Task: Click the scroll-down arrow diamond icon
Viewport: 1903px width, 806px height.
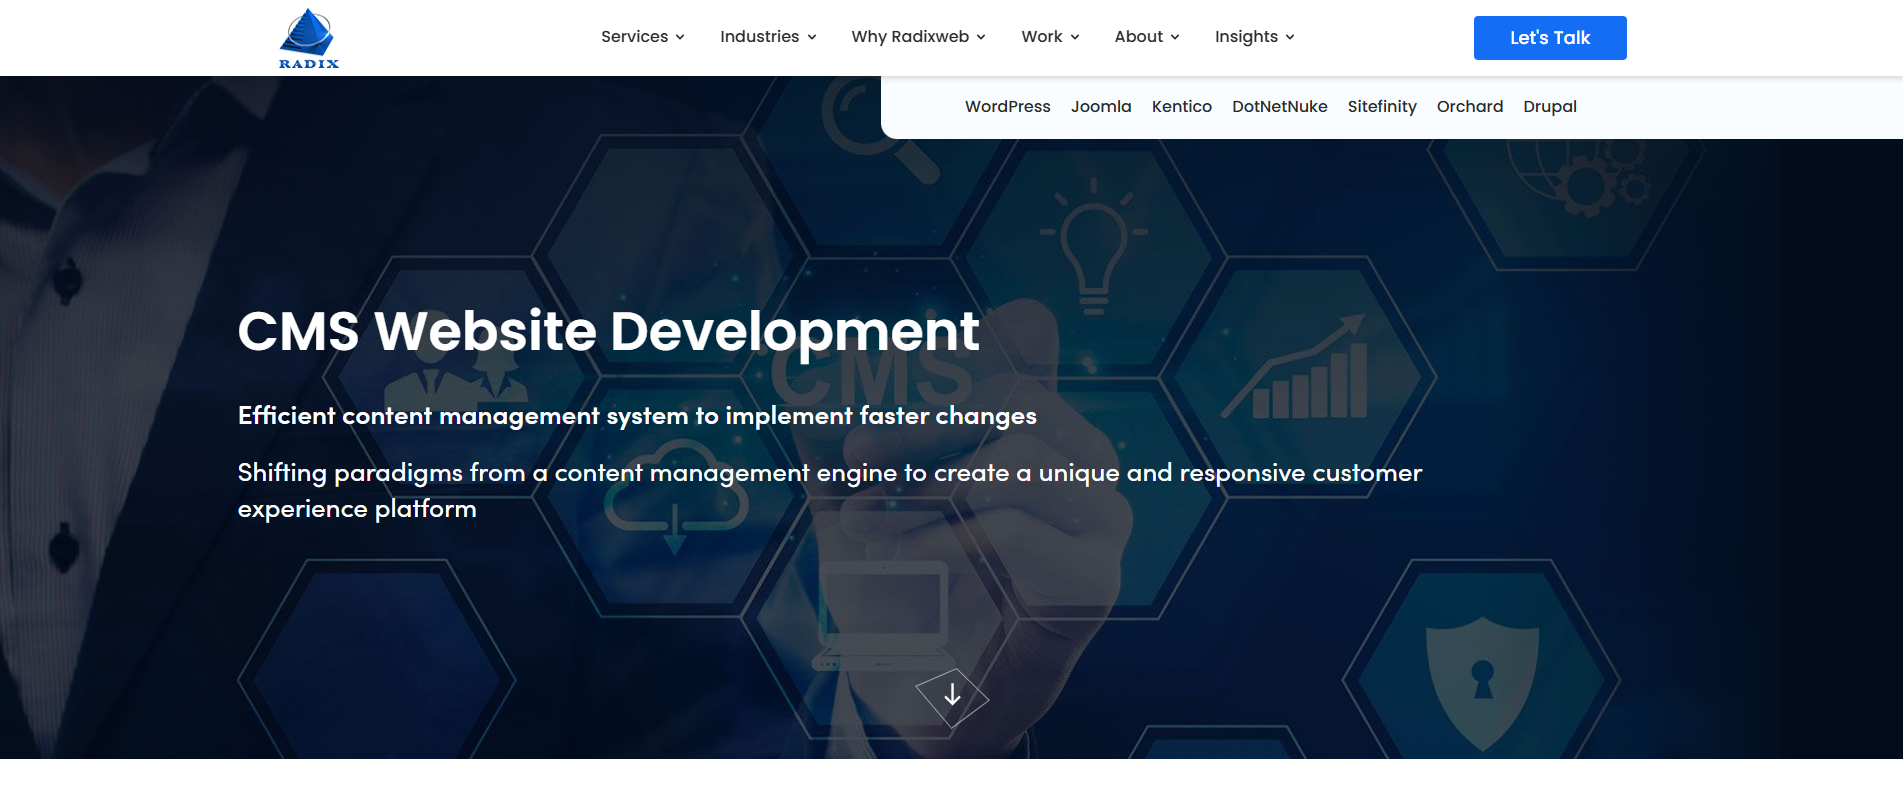Action: 952,696
